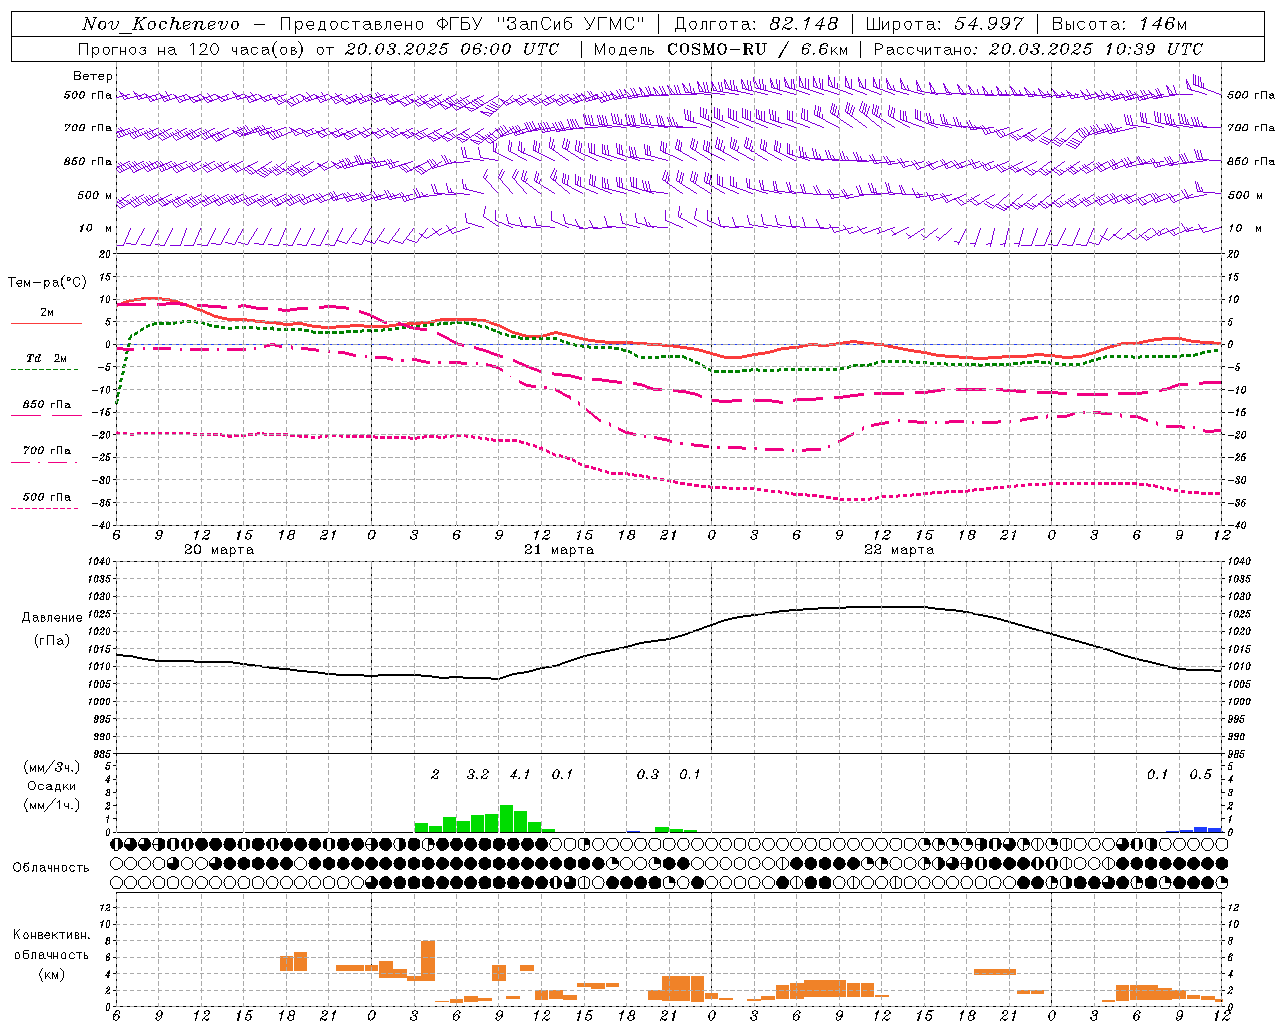
Task: Click the '500 гПа' temperature legend entry
Action: [x=47, y=497]
